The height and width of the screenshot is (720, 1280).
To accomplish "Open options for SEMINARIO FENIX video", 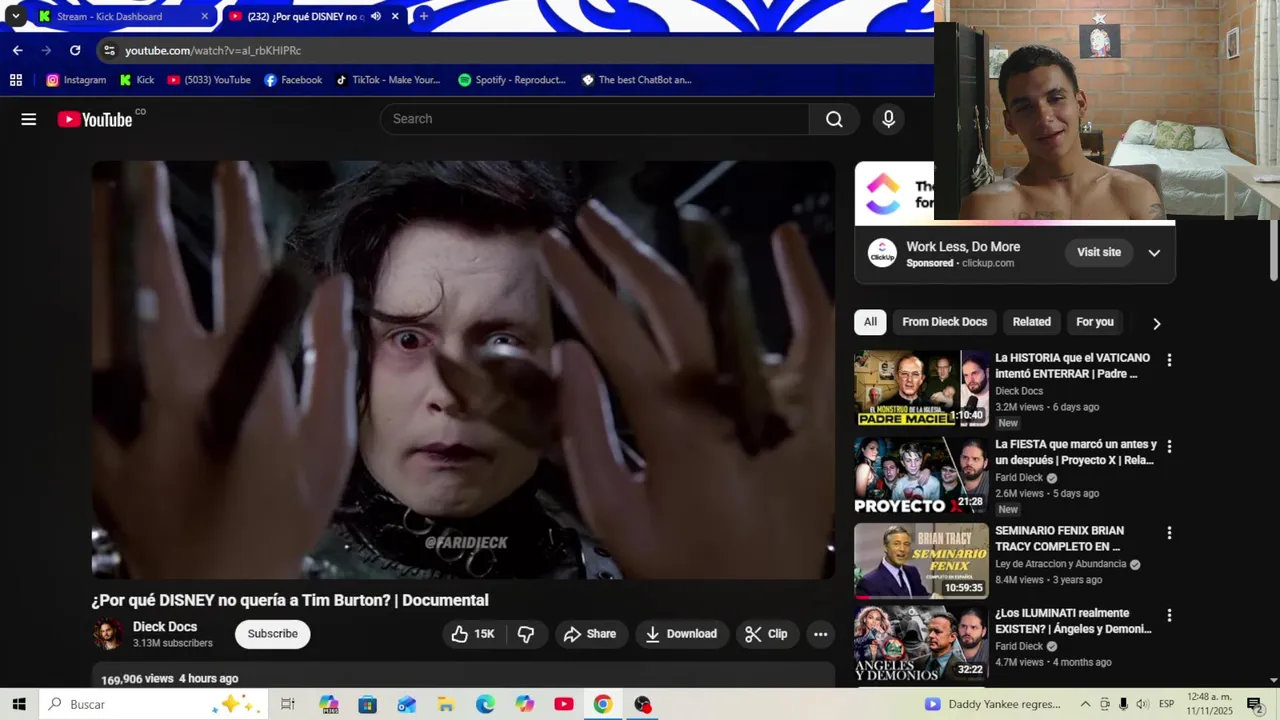I will (1169, 533).
